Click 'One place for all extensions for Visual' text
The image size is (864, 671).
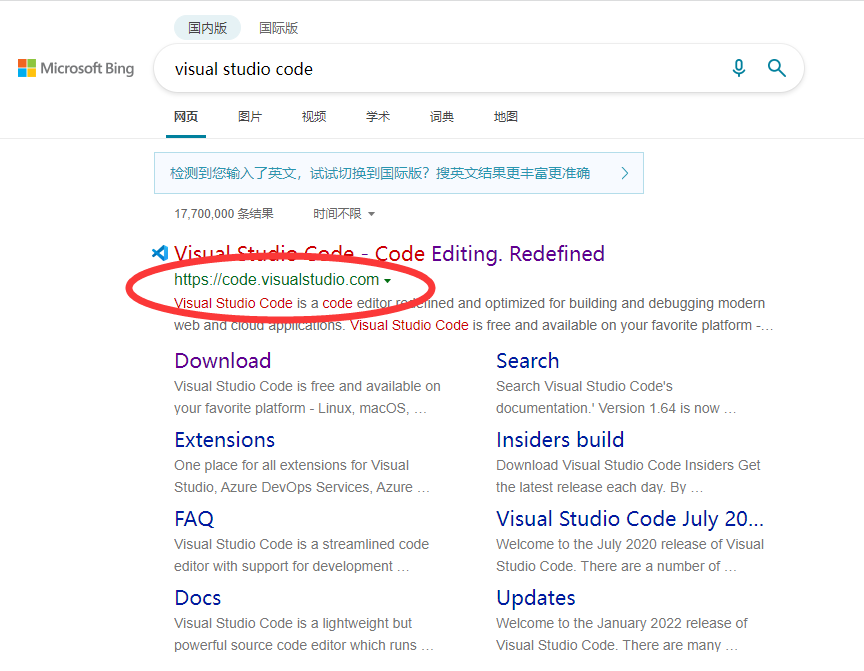[291, 466]
